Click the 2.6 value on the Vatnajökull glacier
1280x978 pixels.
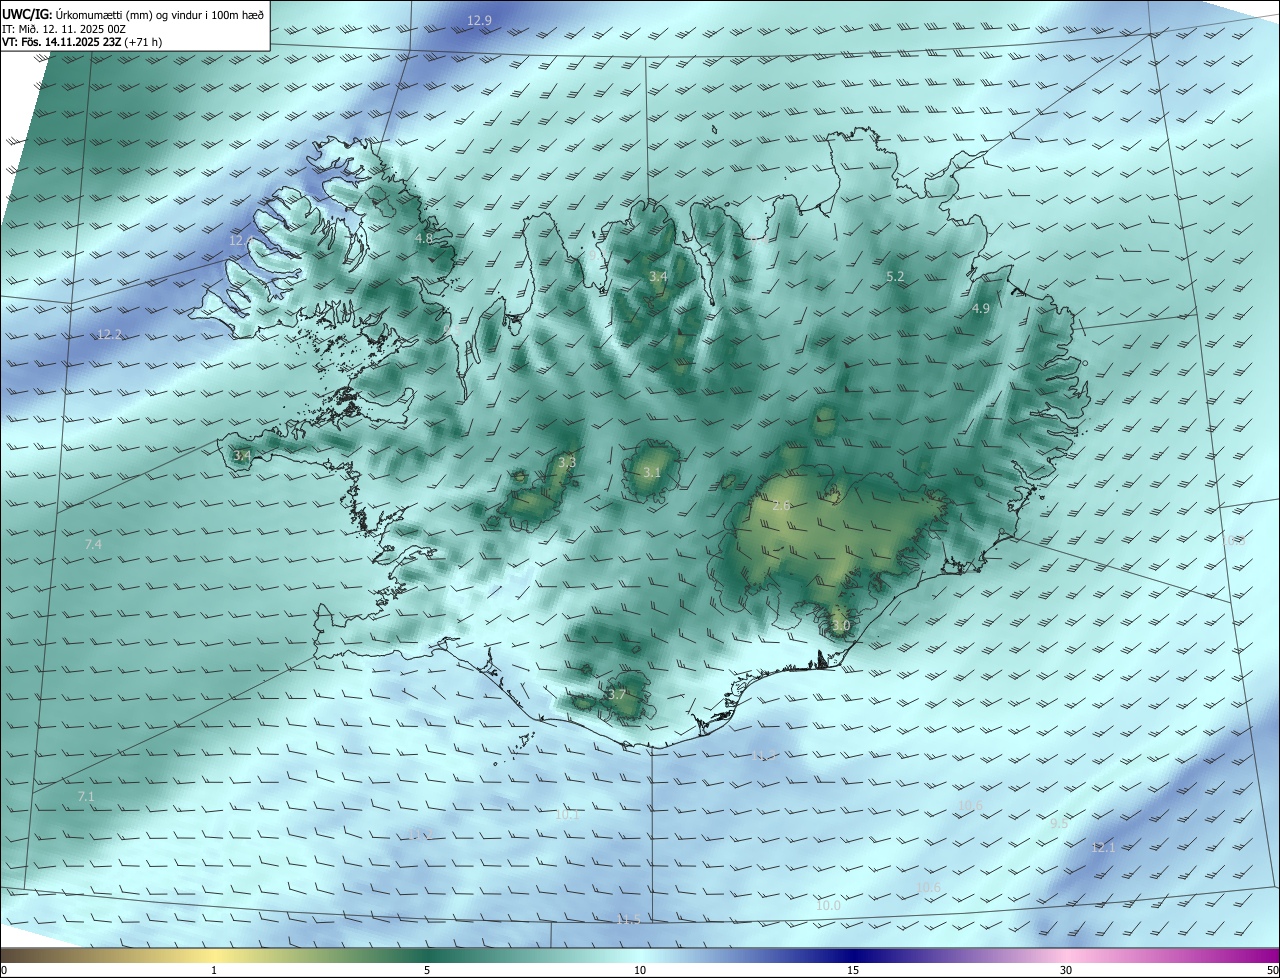tap(781, 506)
